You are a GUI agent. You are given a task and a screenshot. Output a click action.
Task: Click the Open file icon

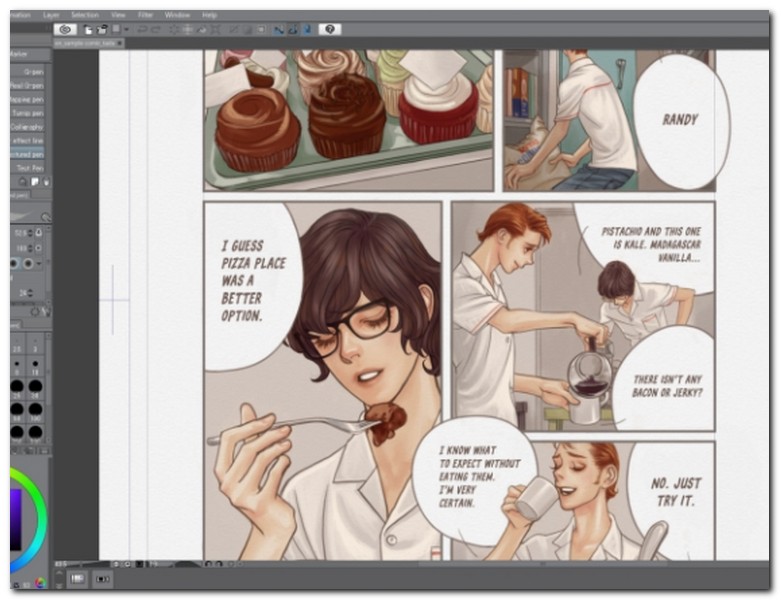102,30
